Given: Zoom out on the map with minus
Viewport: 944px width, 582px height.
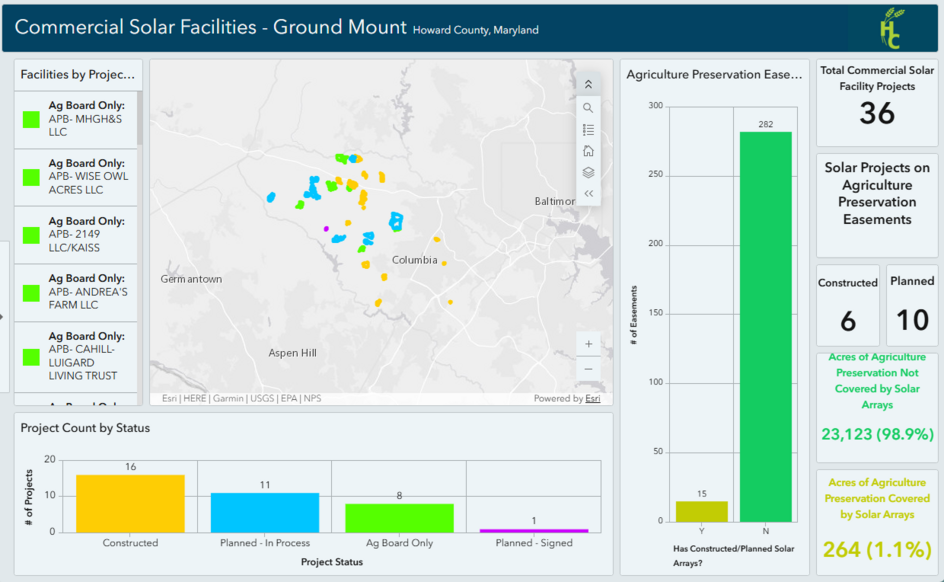Looking at the screenshot, I should click(x=588, y=369).
